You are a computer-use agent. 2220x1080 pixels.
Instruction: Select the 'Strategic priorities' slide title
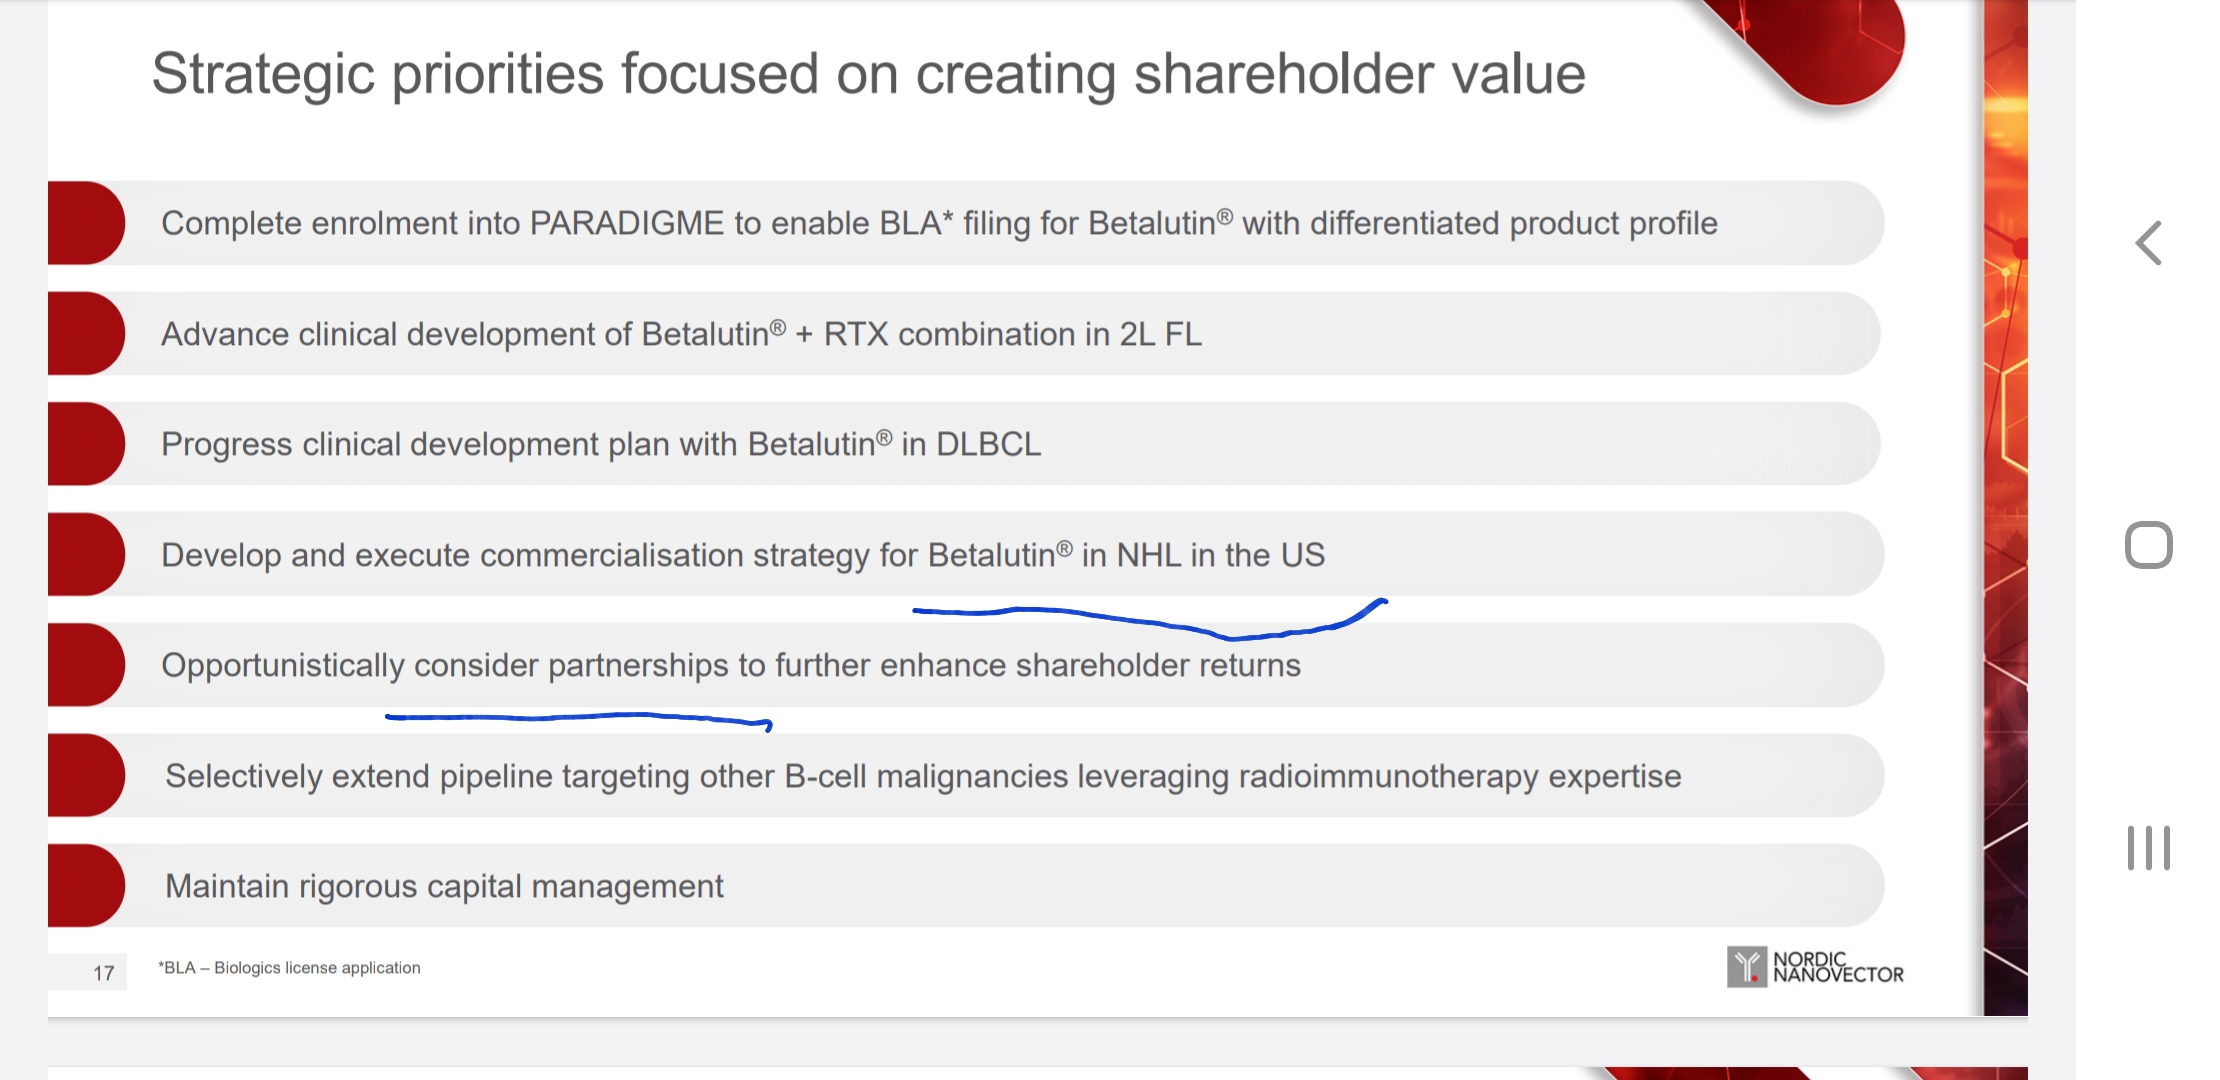[868, 74]
